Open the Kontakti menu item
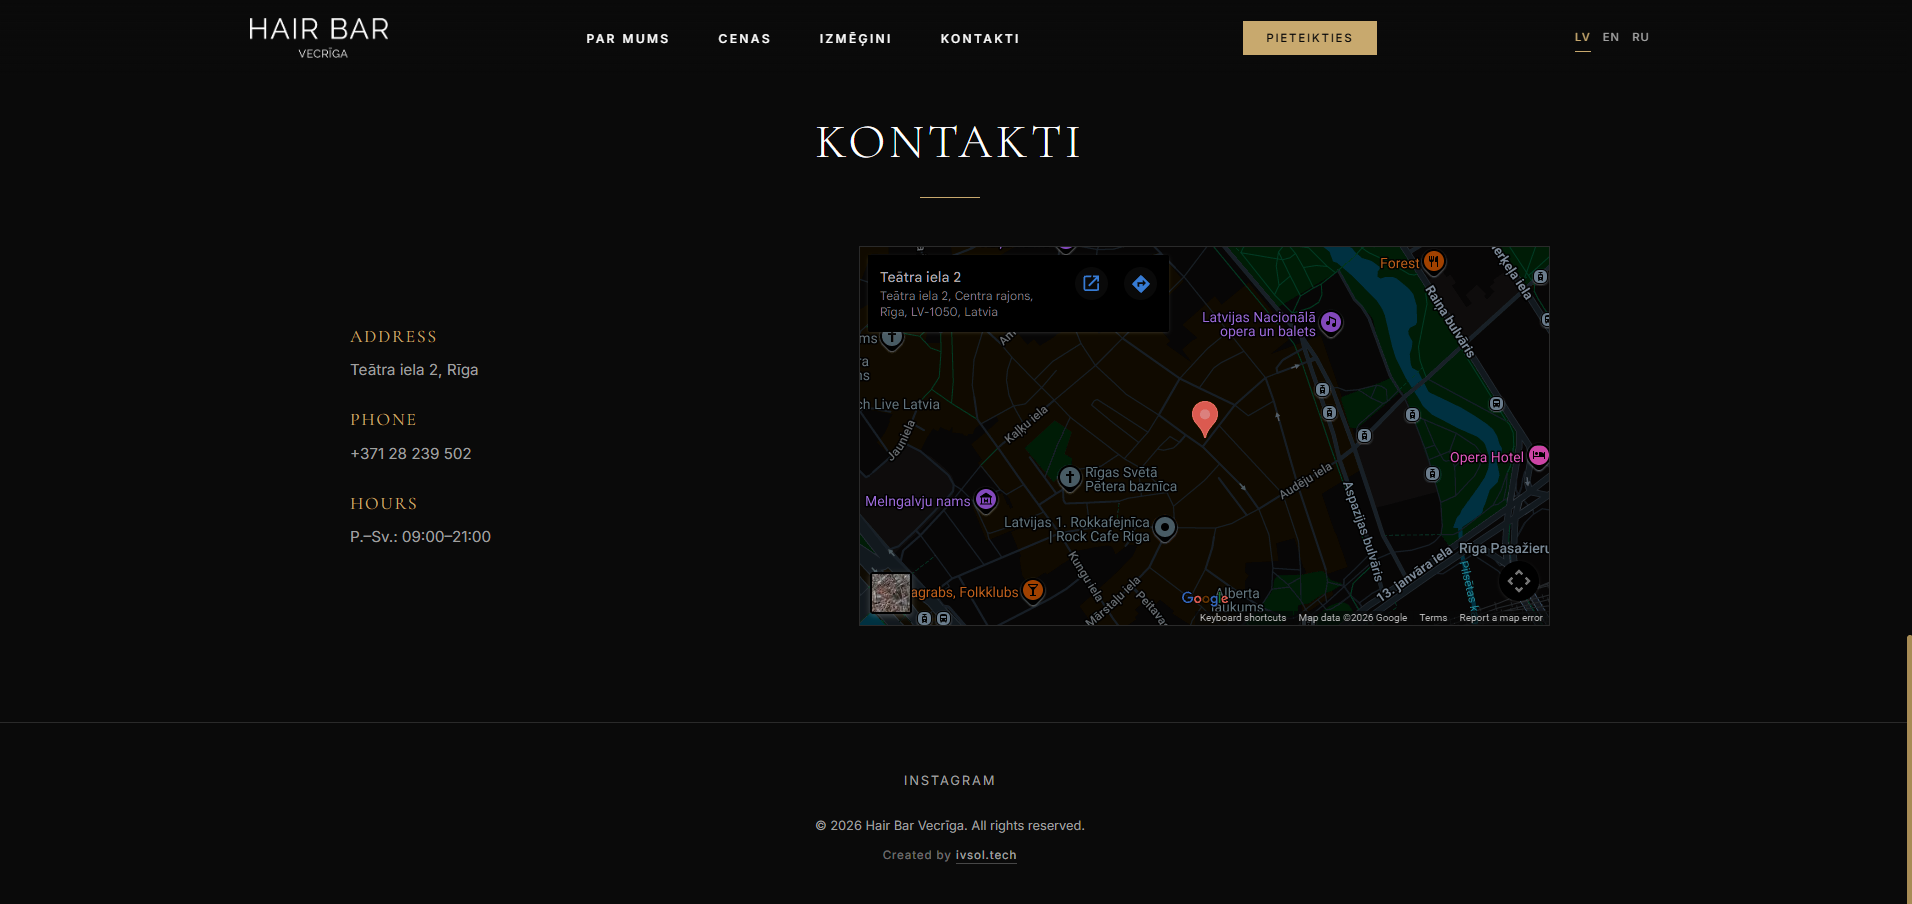Viewport: 1912px width, 904px height. pyautogui.click(x=980, y=39)
